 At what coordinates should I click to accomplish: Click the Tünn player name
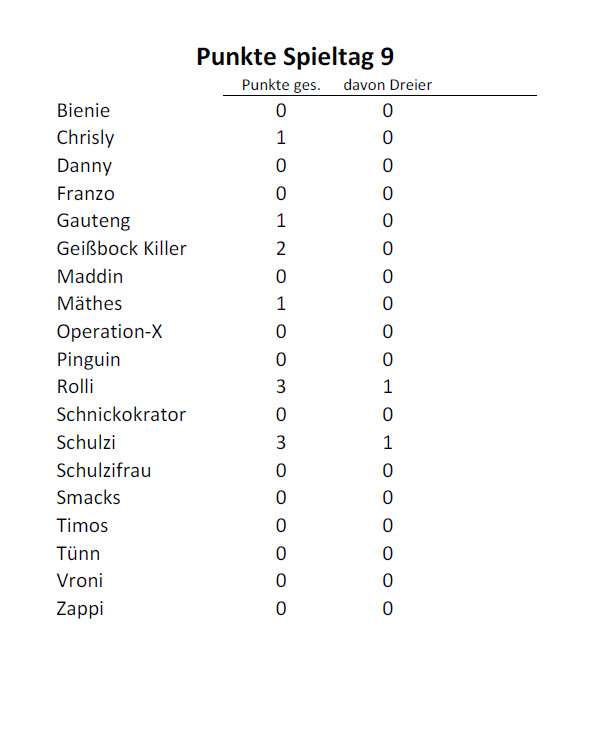pos(78,554)
